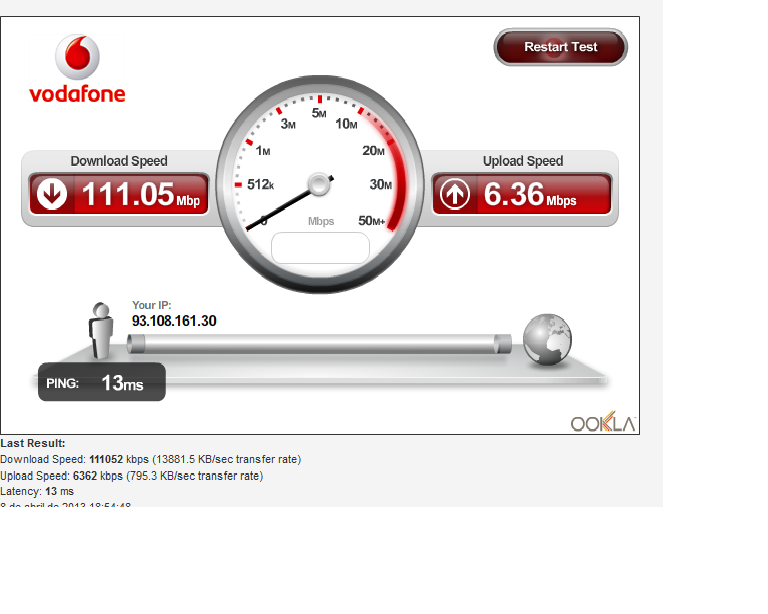The width and height of the screenshot is (768, 614).
Task: Click the Download Speed label
Action: coord(119,161)
